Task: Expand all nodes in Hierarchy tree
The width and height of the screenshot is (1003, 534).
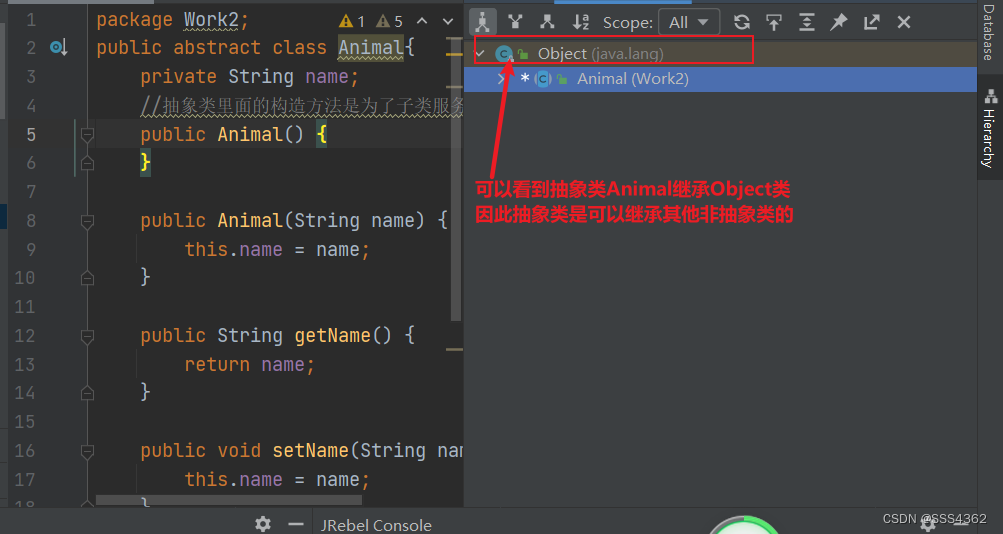Action: pos(807,22)
